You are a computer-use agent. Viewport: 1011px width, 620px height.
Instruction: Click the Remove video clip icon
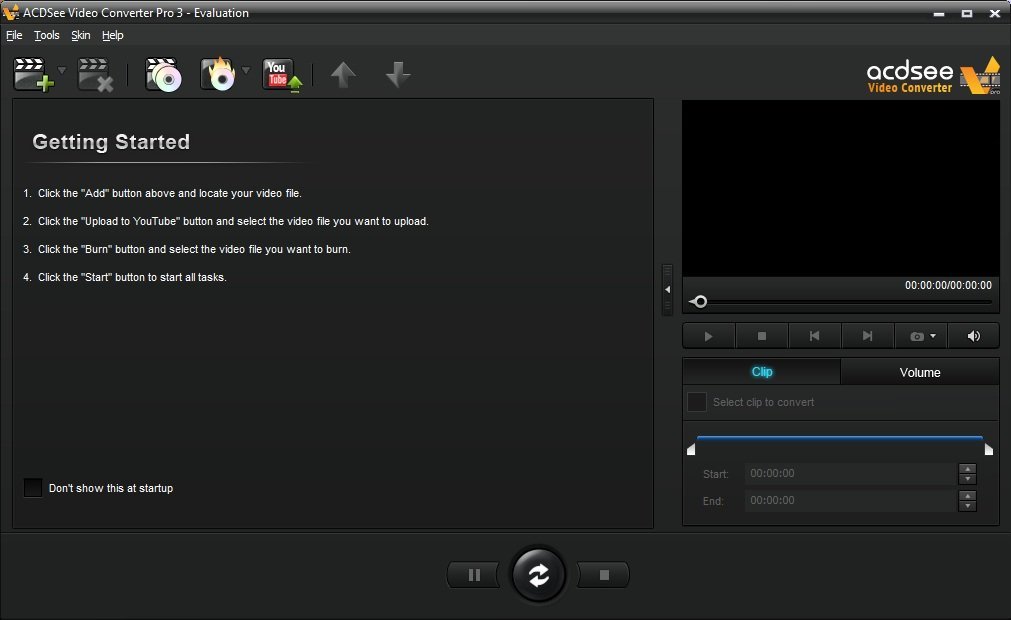[95, 75]
